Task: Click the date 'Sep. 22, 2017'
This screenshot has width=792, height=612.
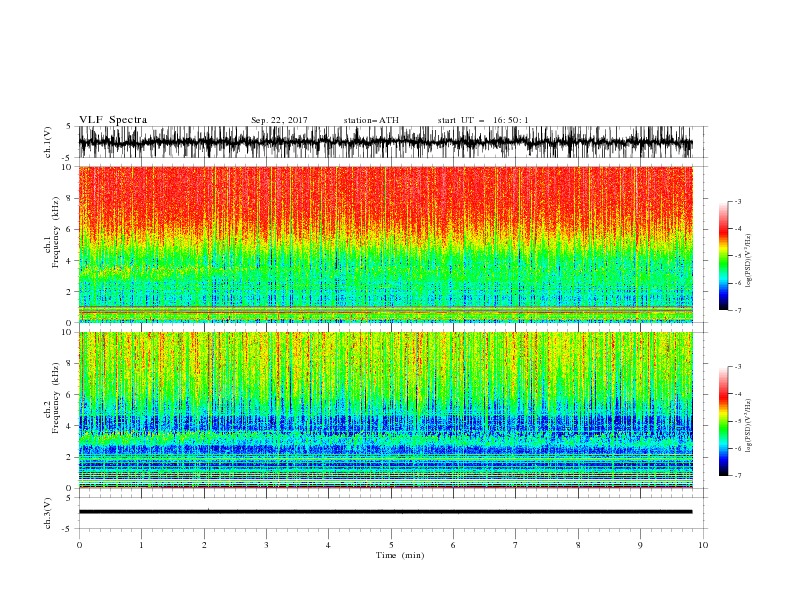Action: [x=279, y=120]
